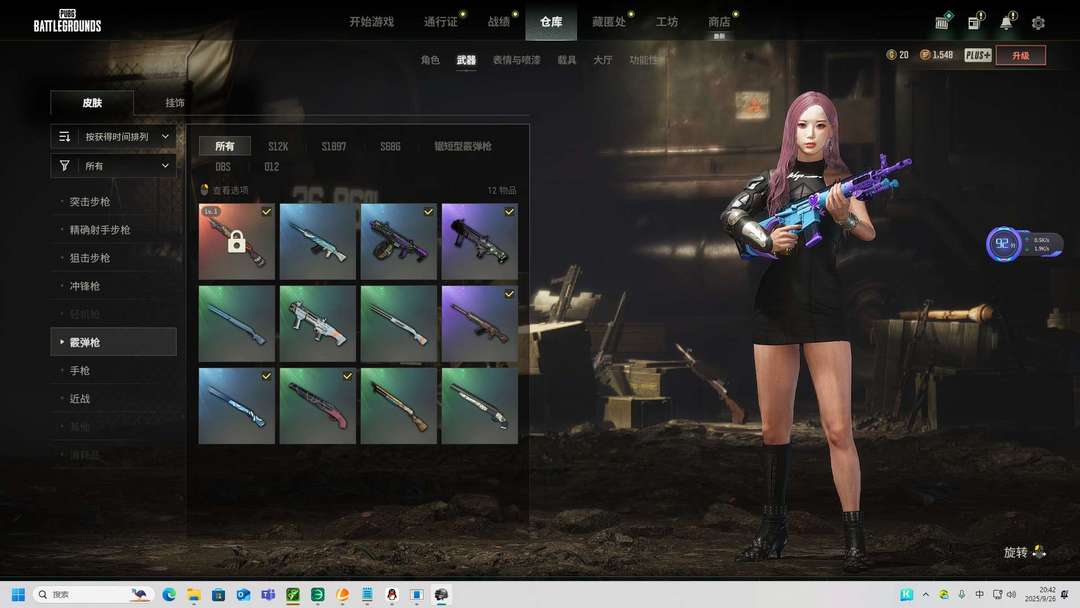Image resolution: width=1080 pixels, height=608 pixels.
Task: Select the 突击步枪 weapon category
Action: click(x=90, y=202)
